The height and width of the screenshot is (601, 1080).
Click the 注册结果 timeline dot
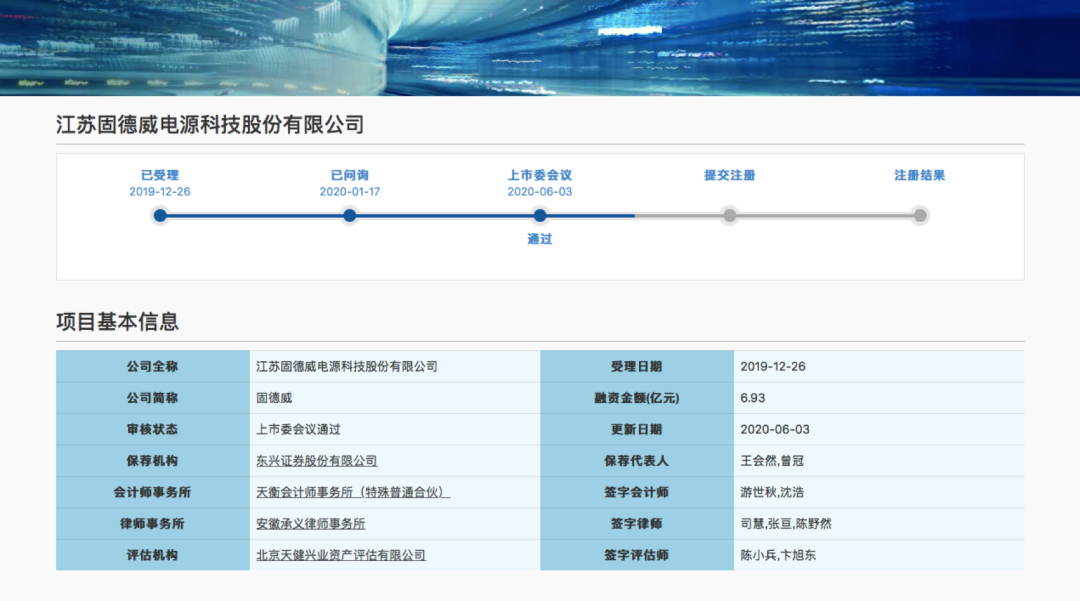pos(920,215)
